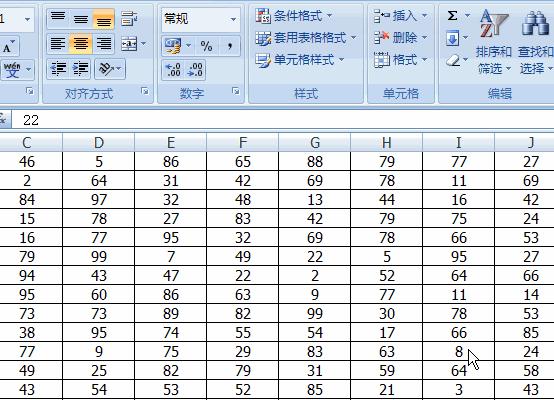Select cell I containing 8
The height and width of the screenshot is (400, 554).
[x=459, y=352]
